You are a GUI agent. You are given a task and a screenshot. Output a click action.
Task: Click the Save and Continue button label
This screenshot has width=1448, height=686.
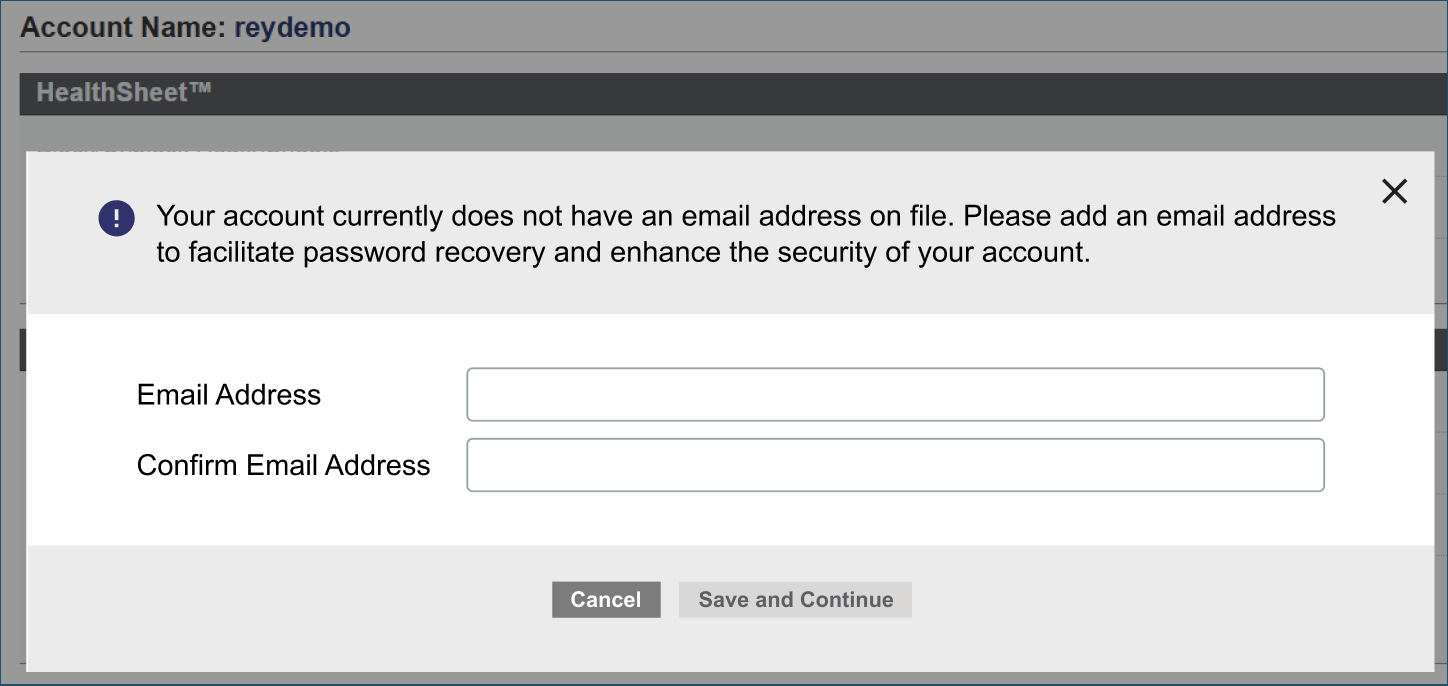coord(795,599)
